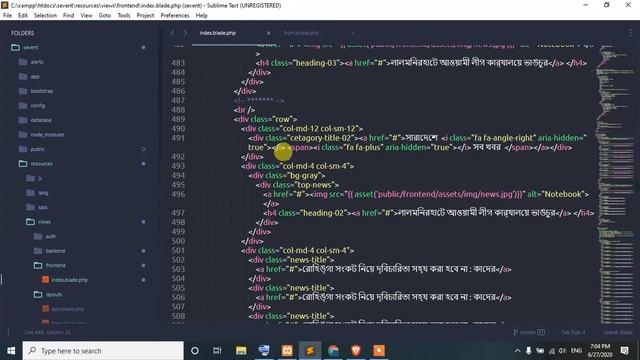Image resolution: width=640 pixels, height=360 pixels.
Task: Collapse the resources folder
Action: pos(42,164)
